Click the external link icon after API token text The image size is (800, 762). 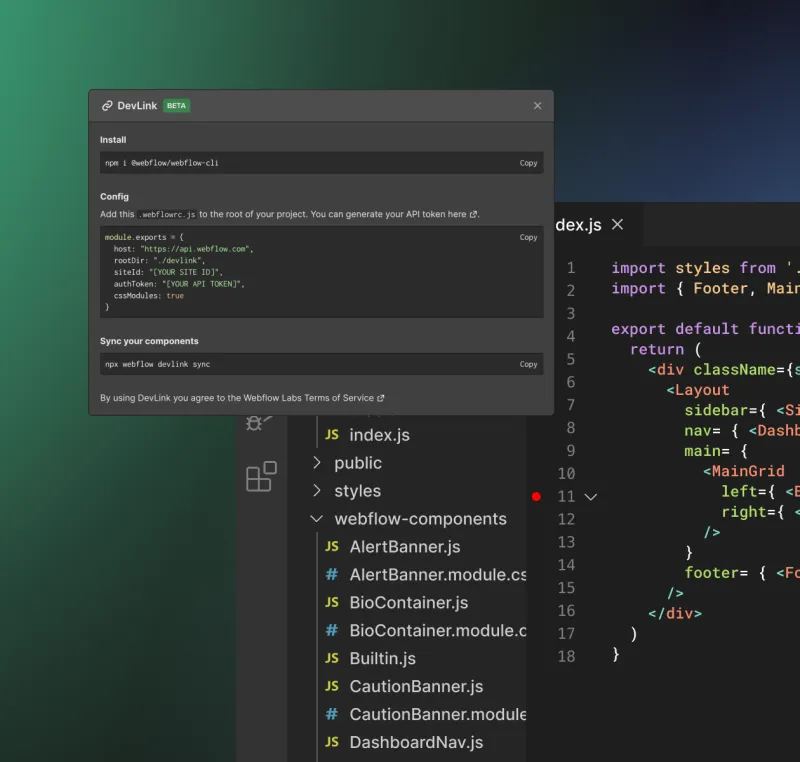[475, 214]
